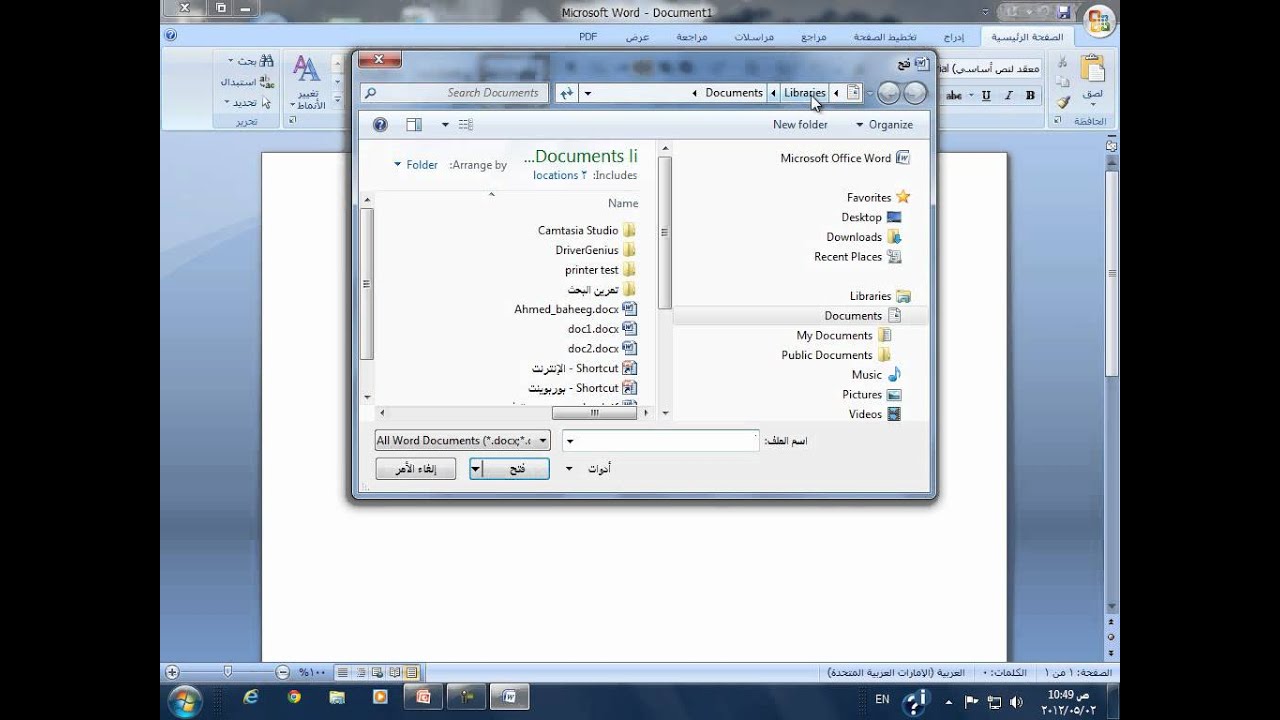
Task: Click the locations link under Documents library
Action: 560,175
